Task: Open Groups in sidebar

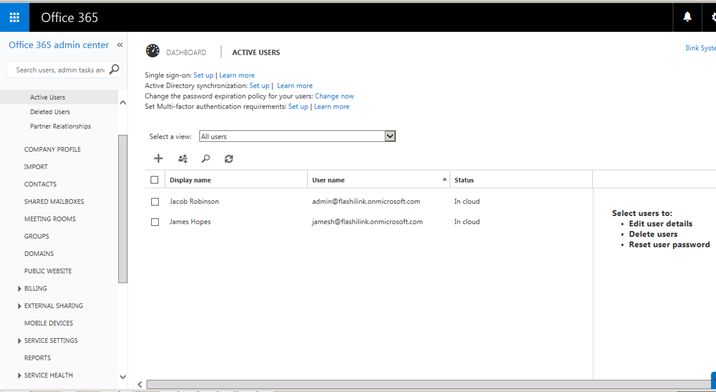Action: click(37, 236)
